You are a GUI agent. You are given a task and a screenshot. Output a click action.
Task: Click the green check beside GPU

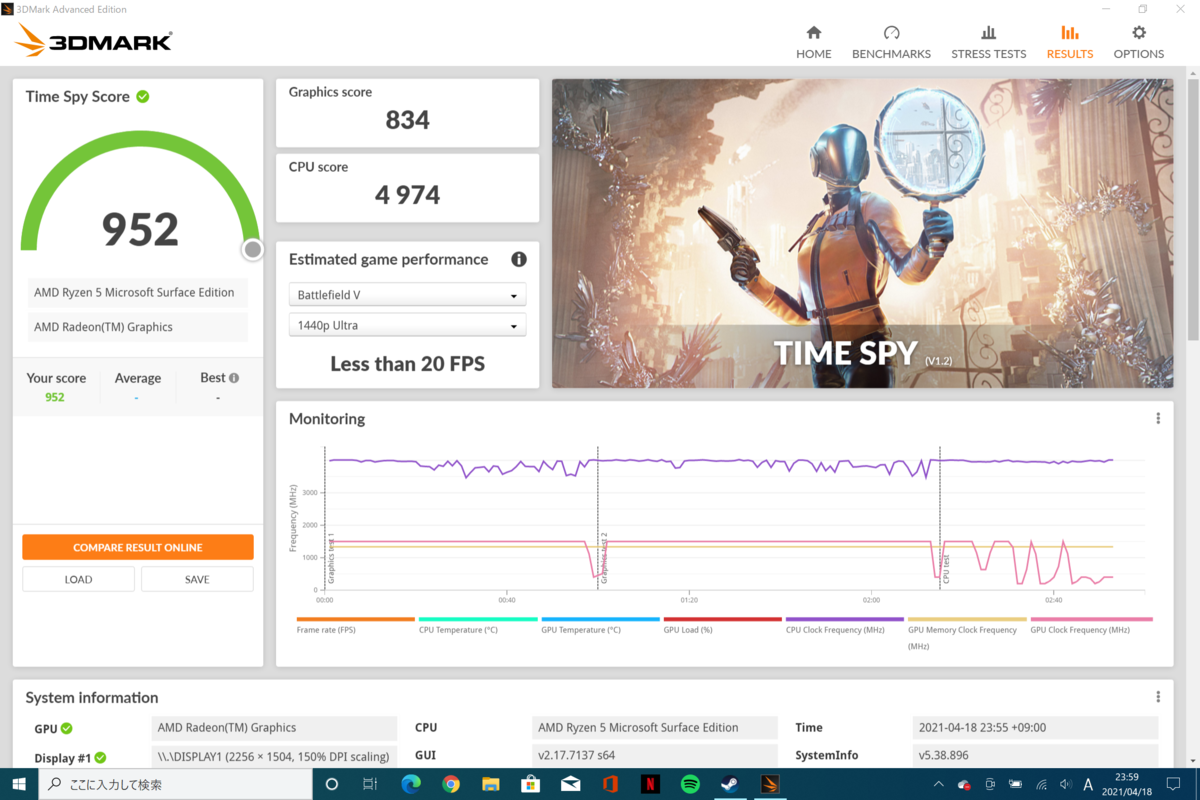pyautogui.click(x=67, y=728)
